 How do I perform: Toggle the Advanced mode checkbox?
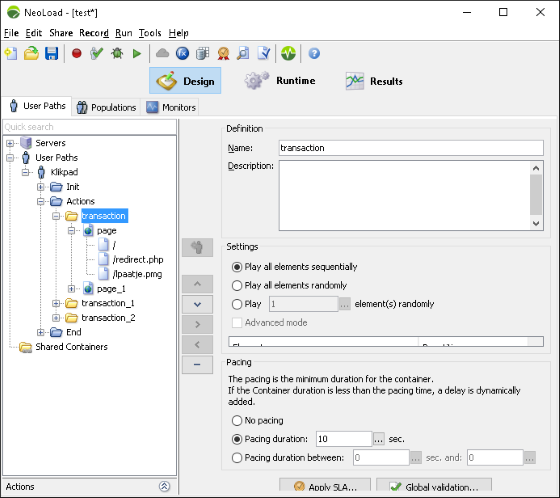237,323
